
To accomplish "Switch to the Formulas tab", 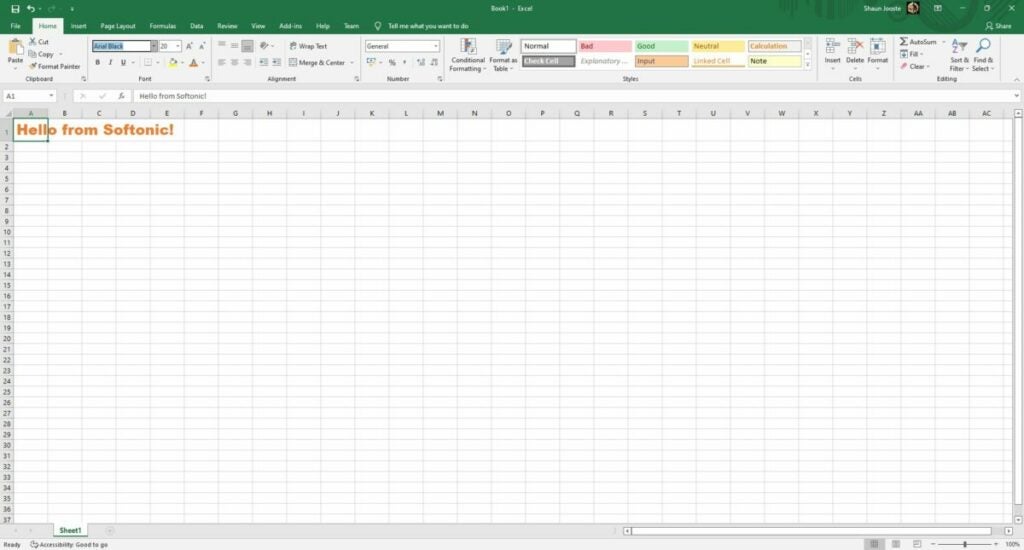I will [x=163, y=26].
